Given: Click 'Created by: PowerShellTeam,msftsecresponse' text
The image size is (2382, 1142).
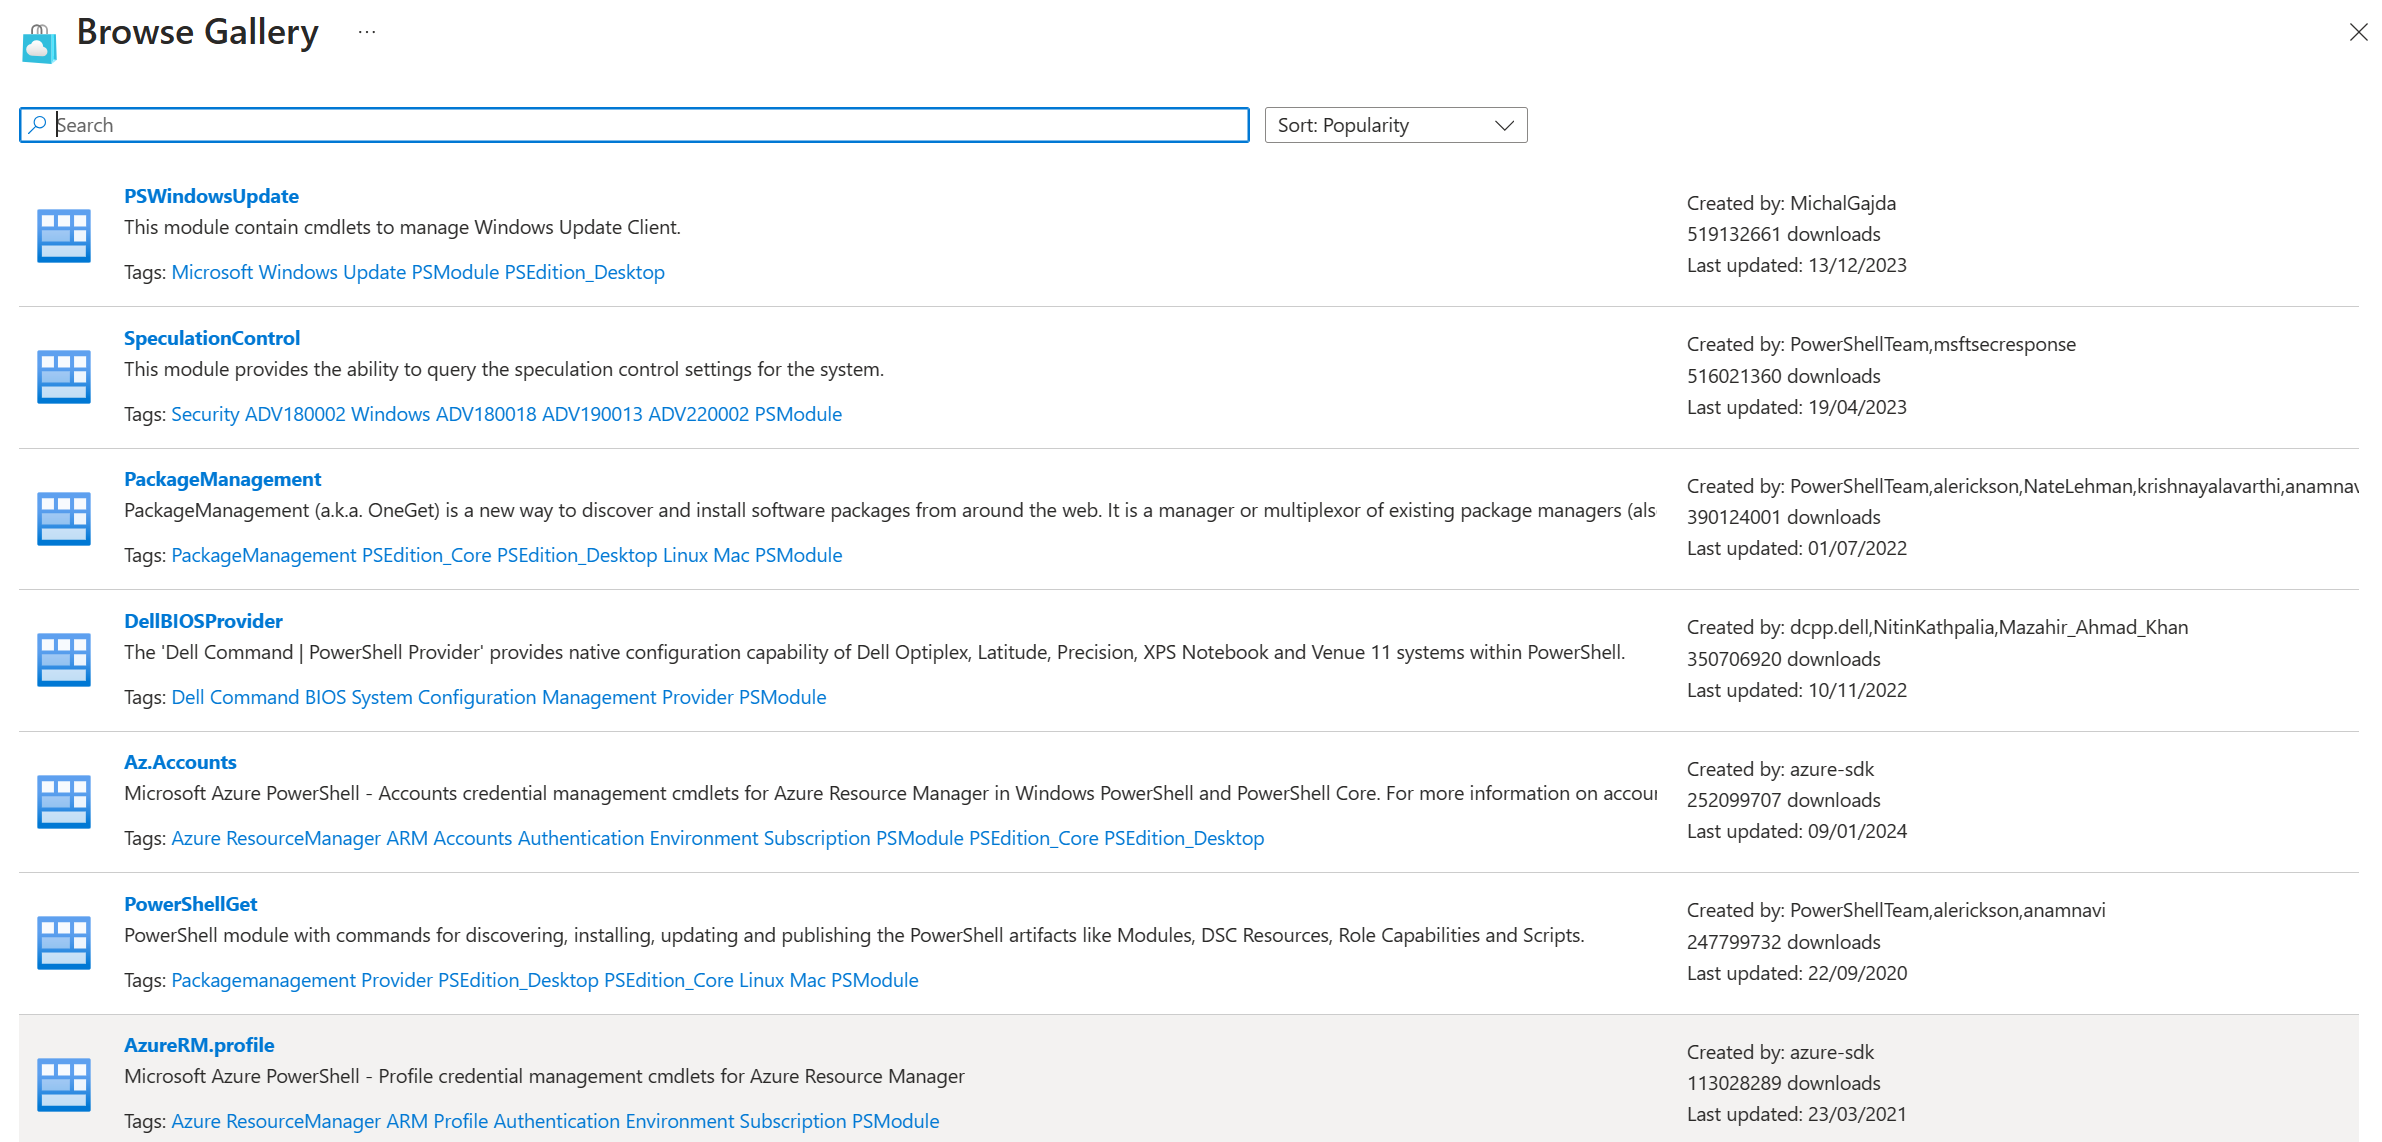Looking at the screenshot, I should pyautogui.click(x=1881, y=344).
